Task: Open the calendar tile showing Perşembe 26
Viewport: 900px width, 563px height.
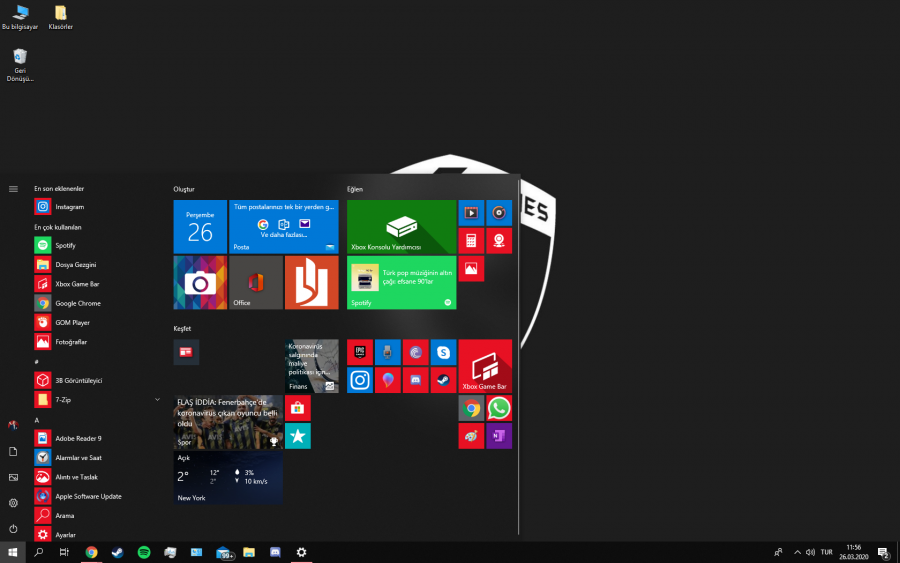Action: pos(200,226)
